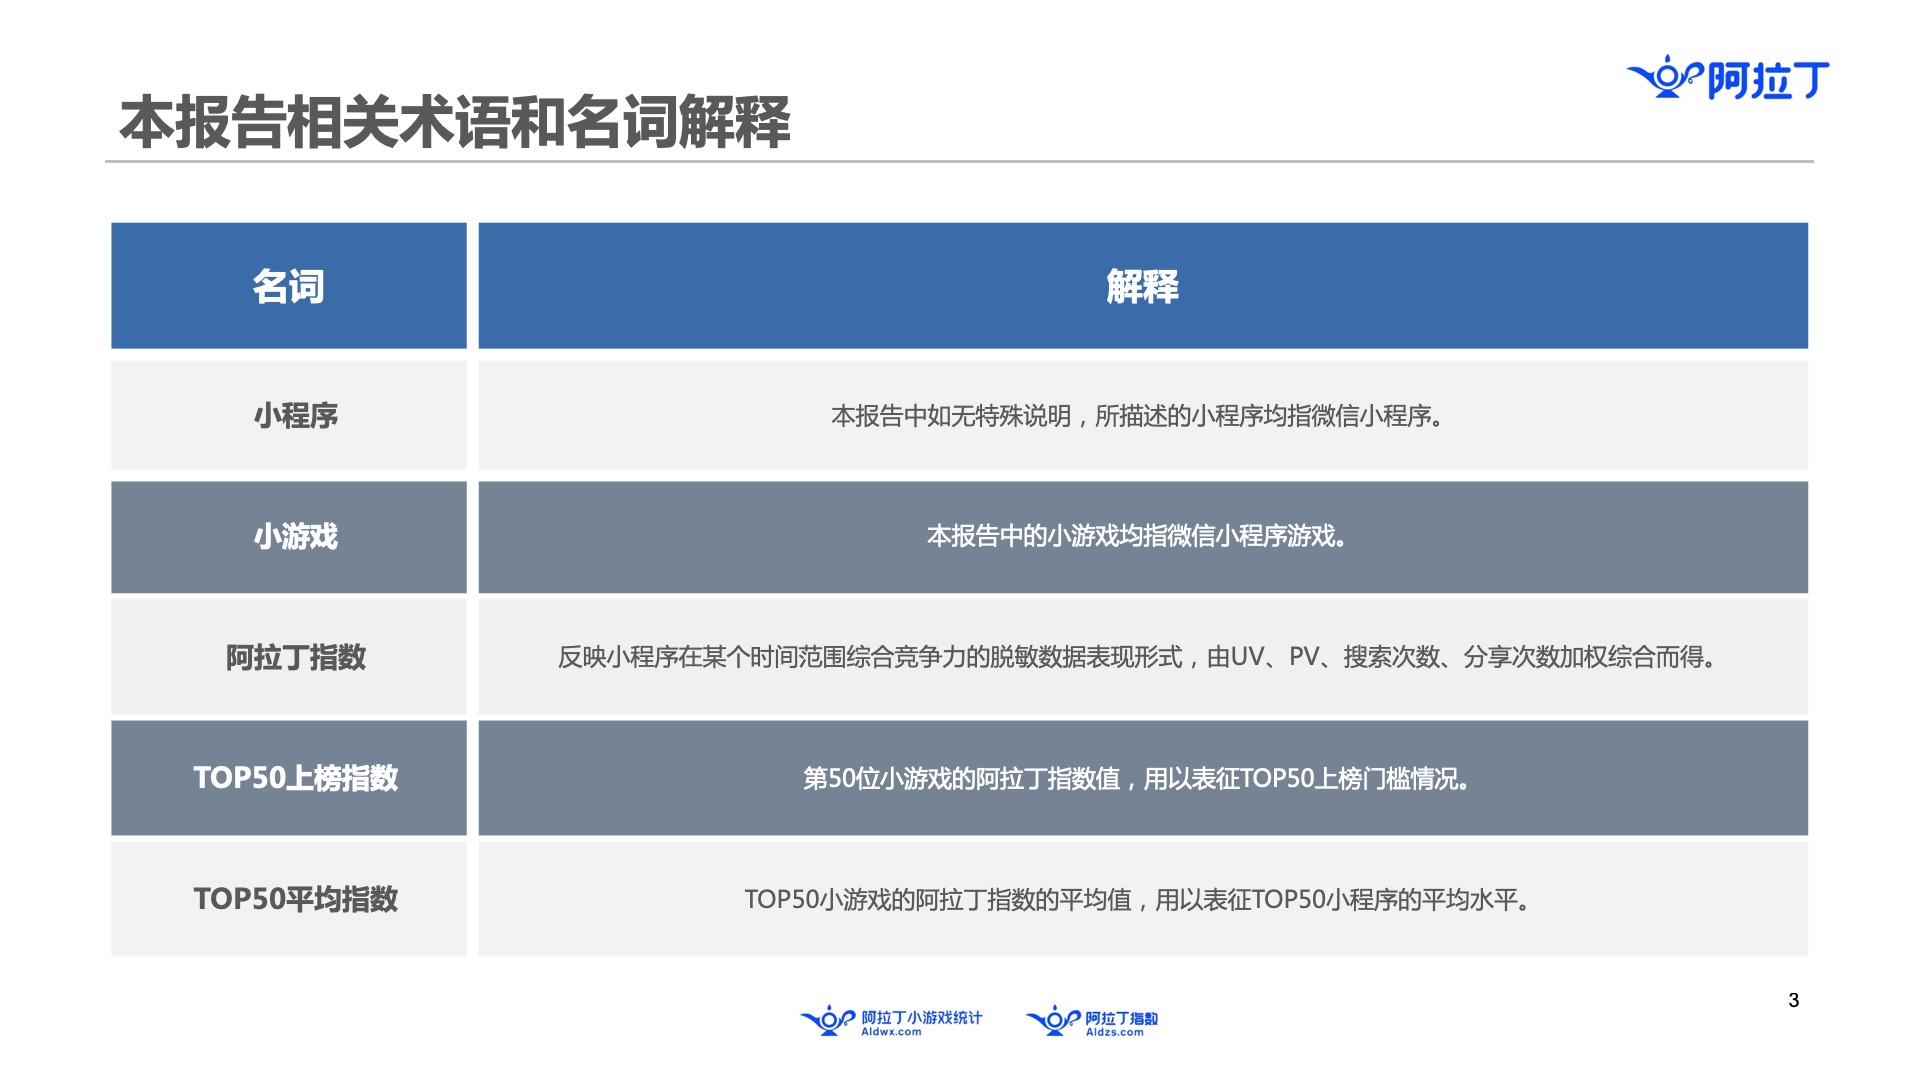Select the 小游戏 term cell
This screenshot has width=1920, height=1080.
[289, 537]
